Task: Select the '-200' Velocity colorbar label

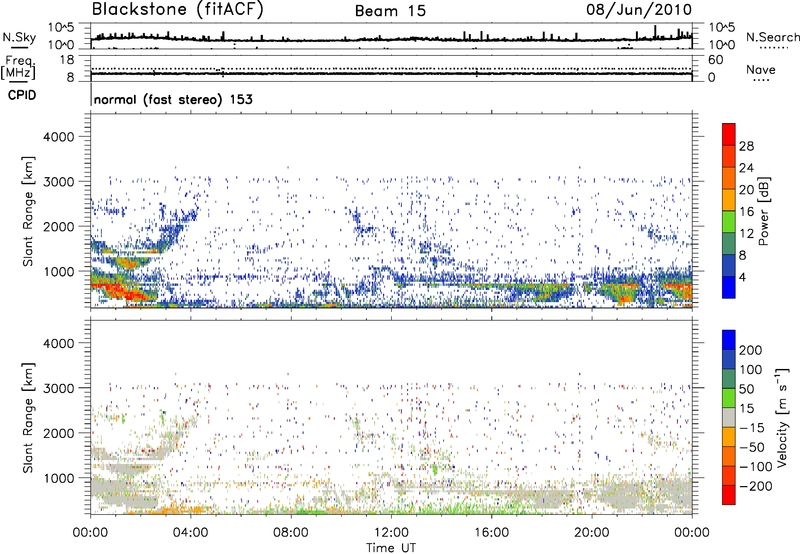Action: point(756,486)
